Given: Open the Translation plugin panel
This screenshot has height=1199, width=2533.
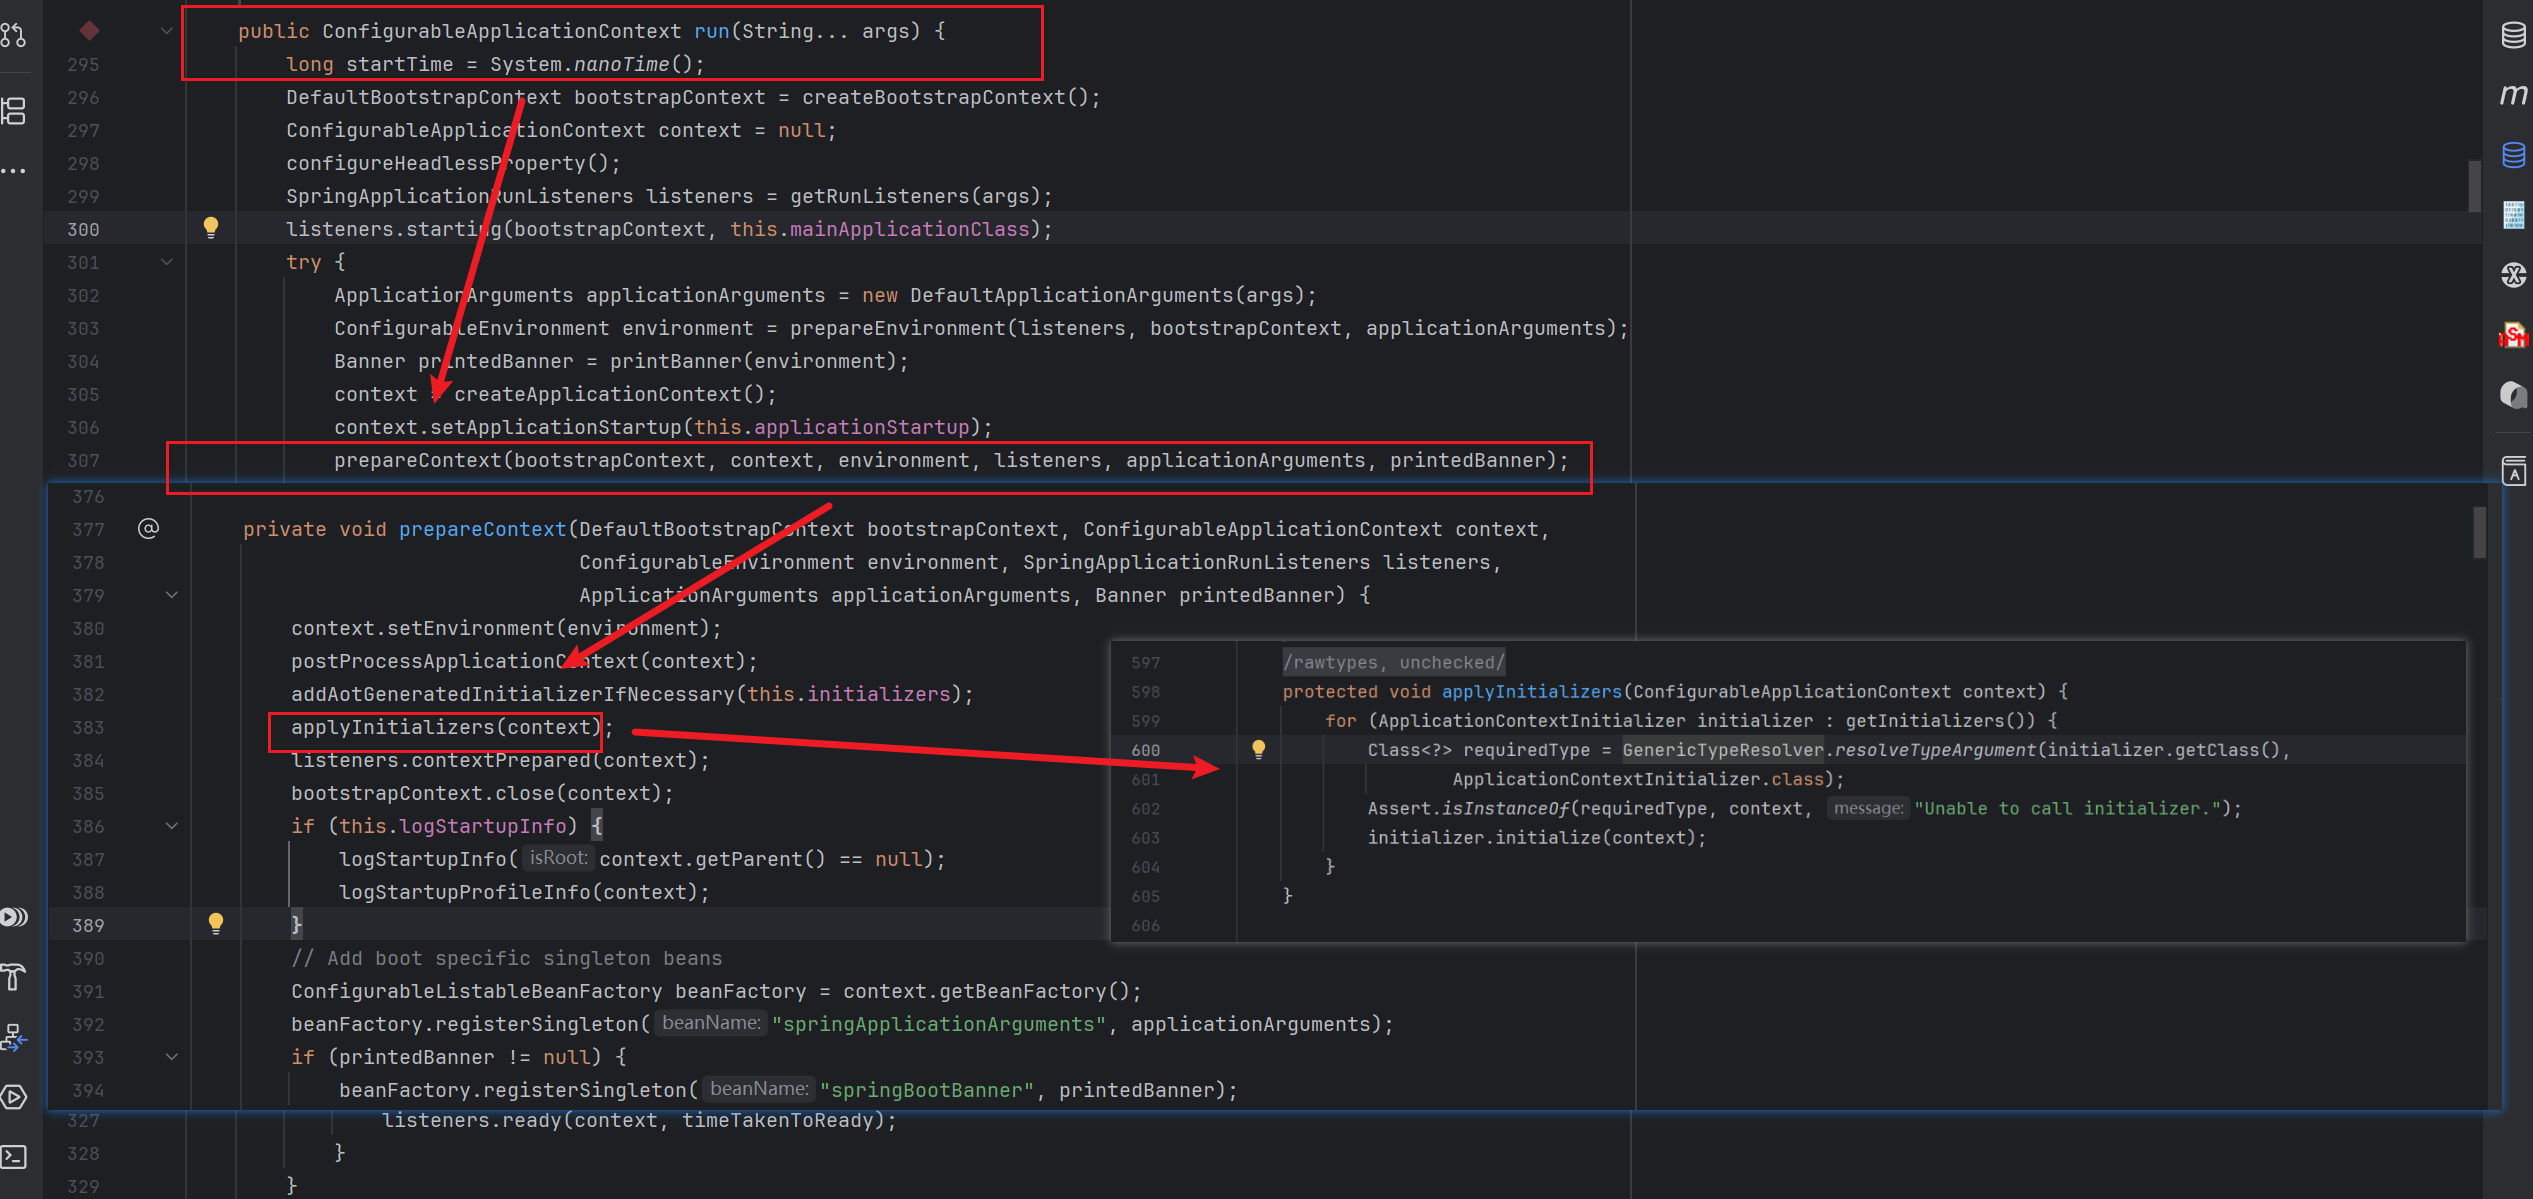Looking at the screenshot, I should [x=2513, y=471].
